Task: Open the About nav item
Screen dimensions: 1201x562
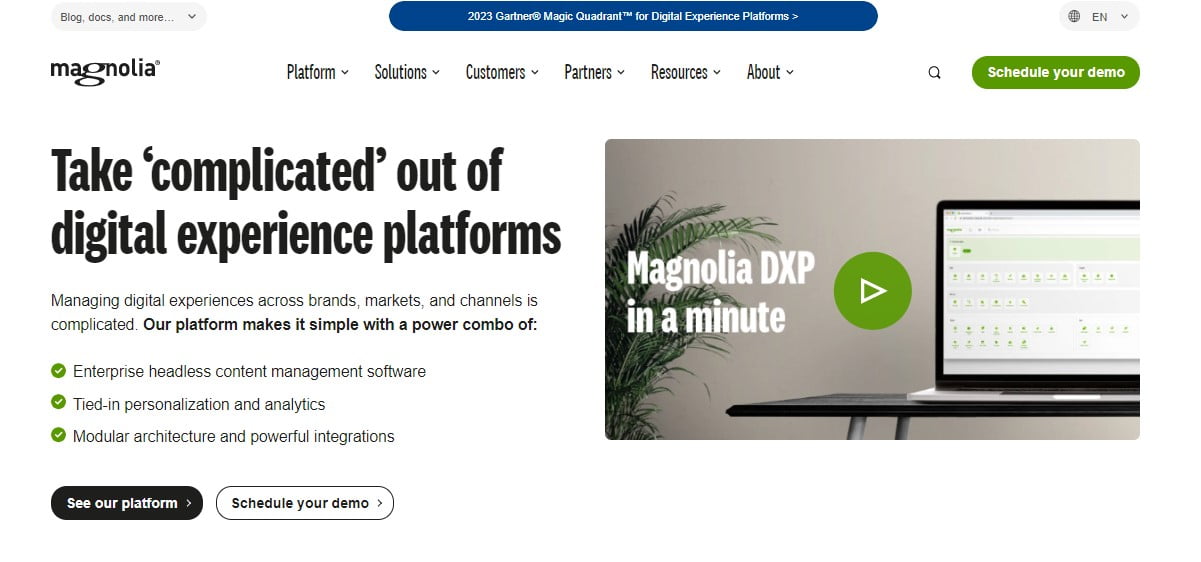Action: 770,72
